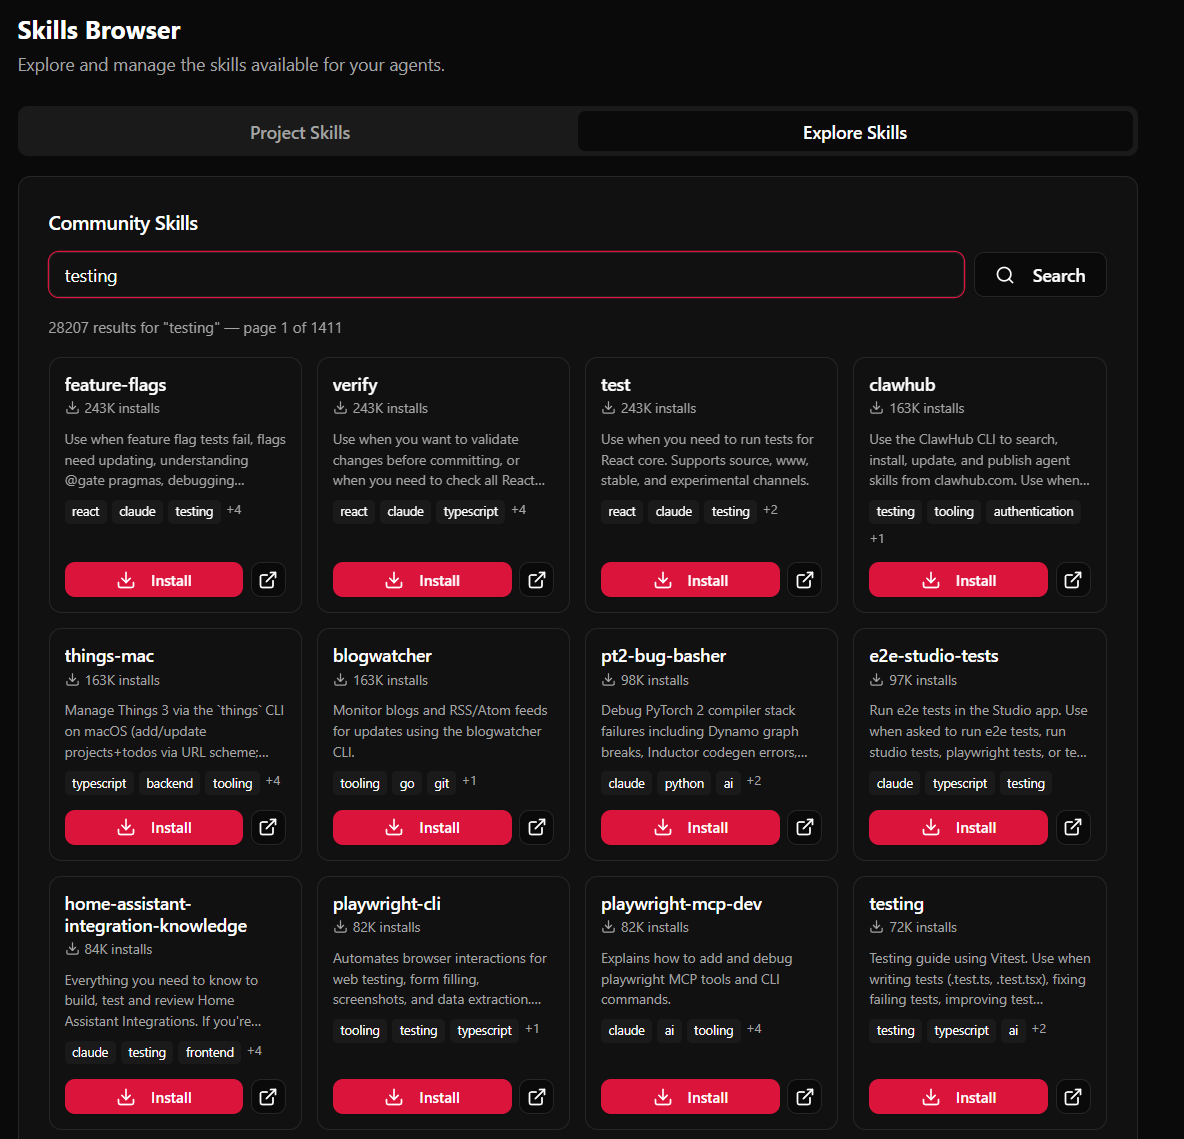Open external link for things-mac skill

tap(268, 827)
